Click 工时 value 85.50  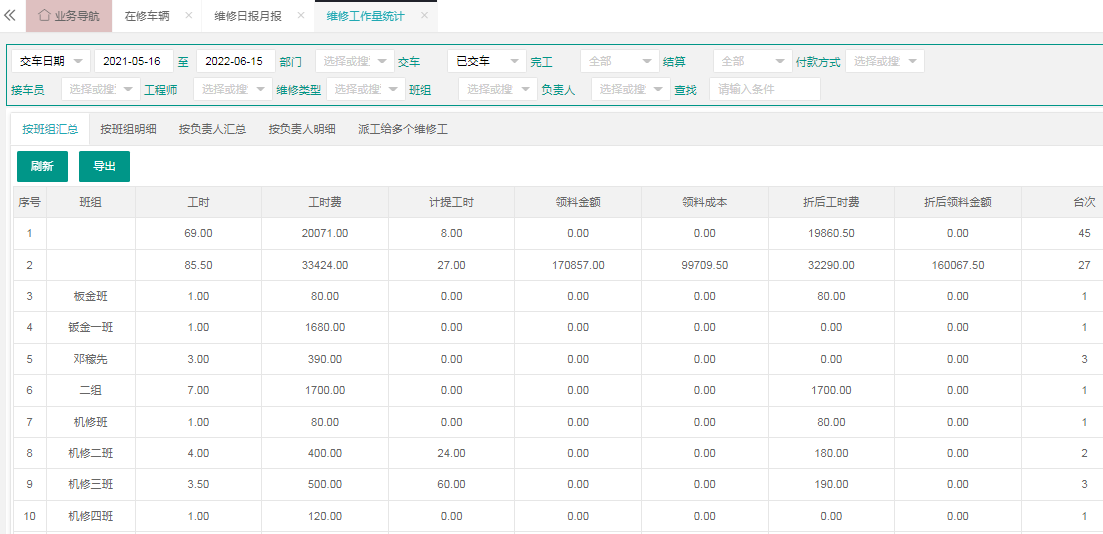pyautogui.click(x=198, y=265)
